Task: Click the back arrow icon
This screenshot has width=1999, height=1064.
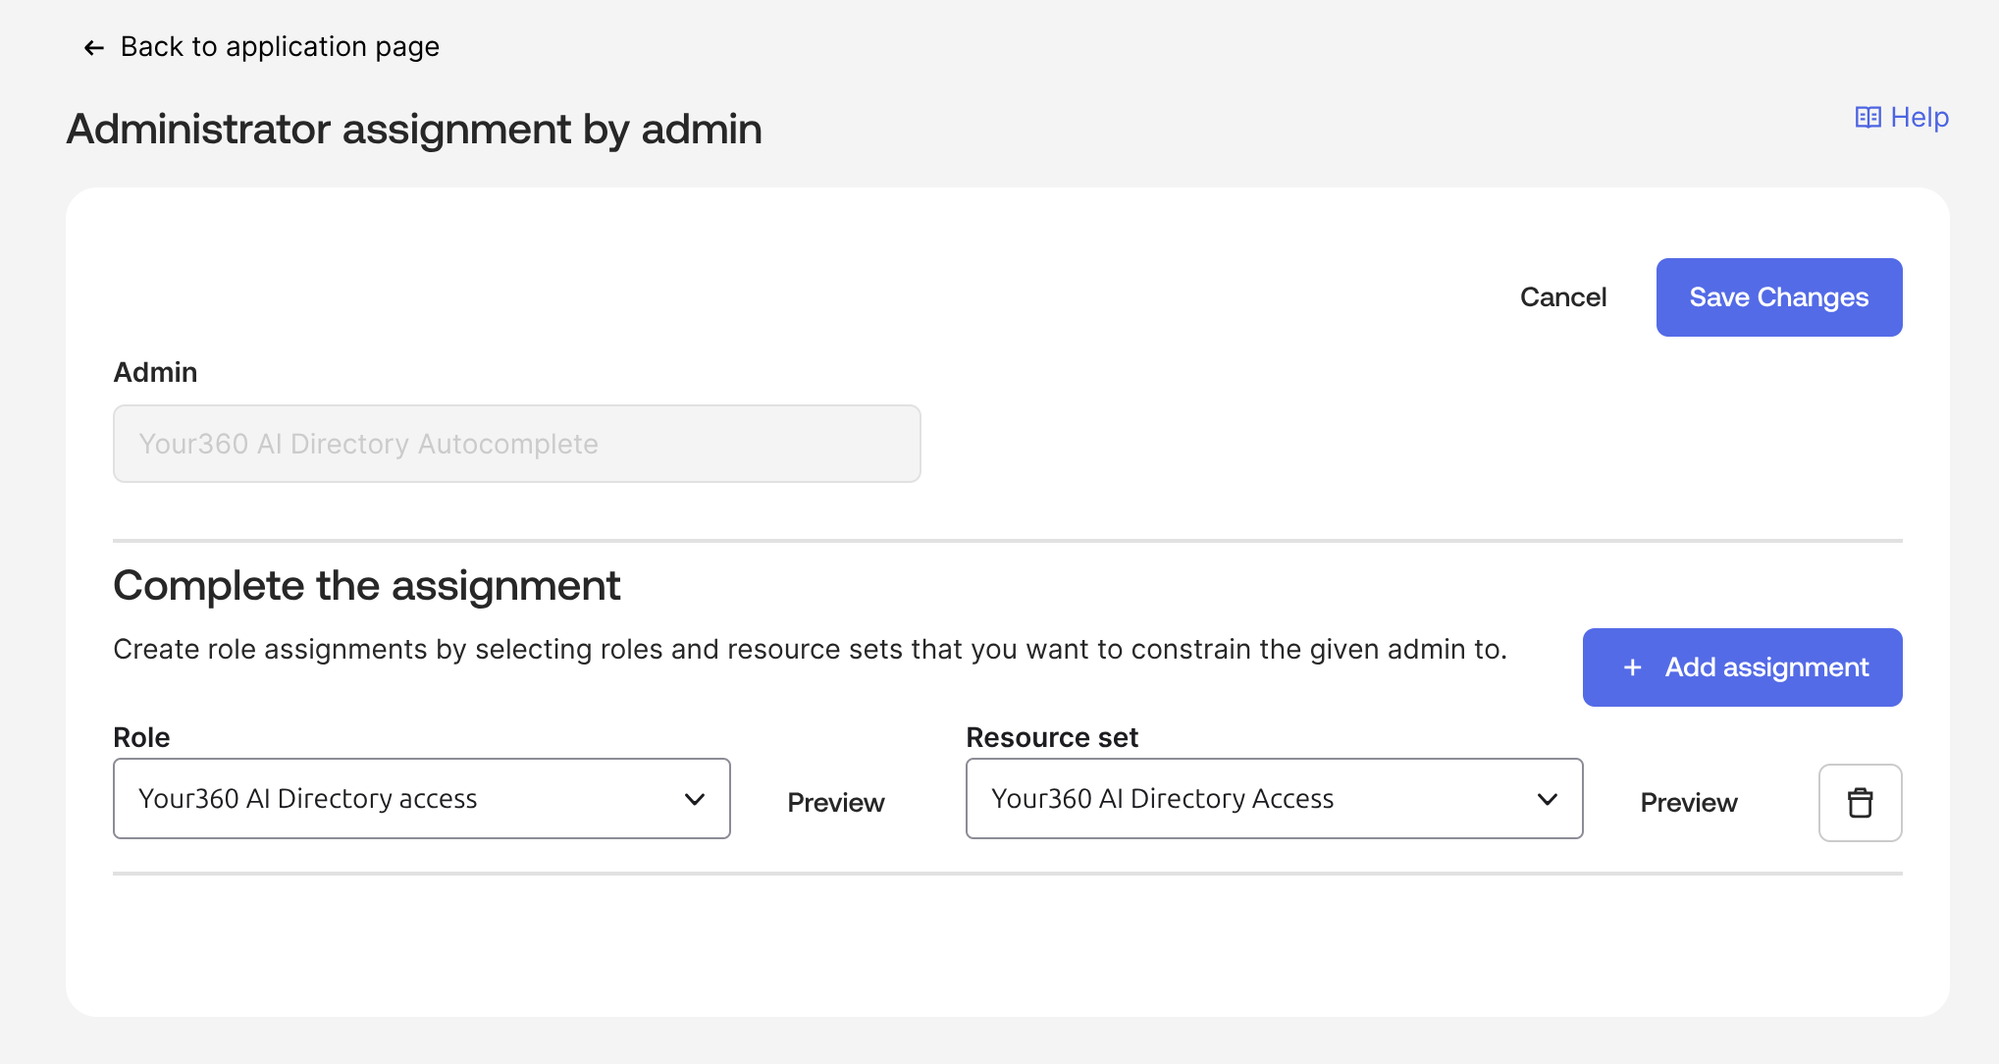Action: coord(94,48)
